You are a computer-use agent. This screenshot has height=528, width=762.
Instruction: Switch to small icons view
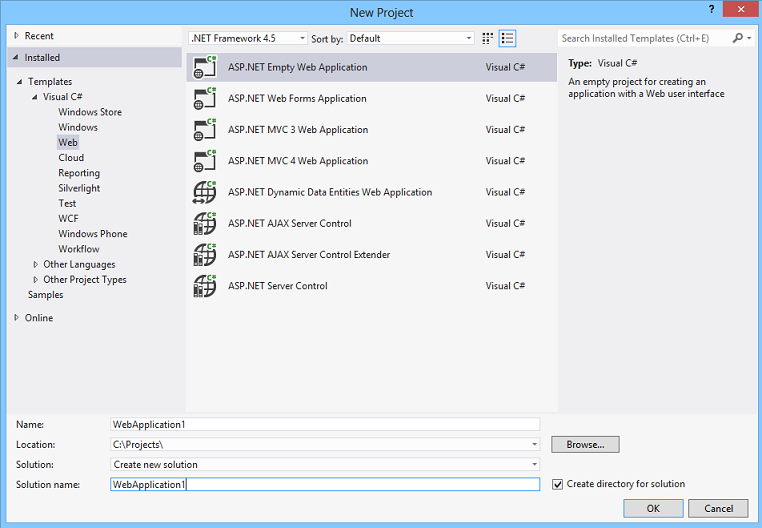(x=487, y=38)
